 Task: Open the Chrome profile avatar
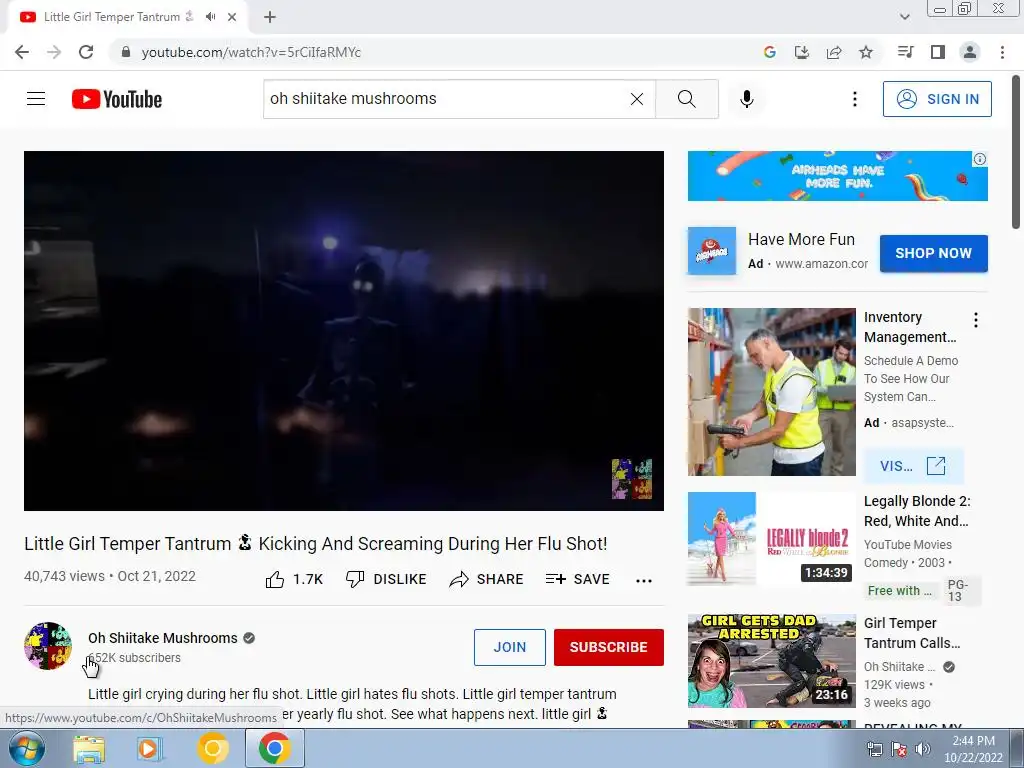(970, 52)
